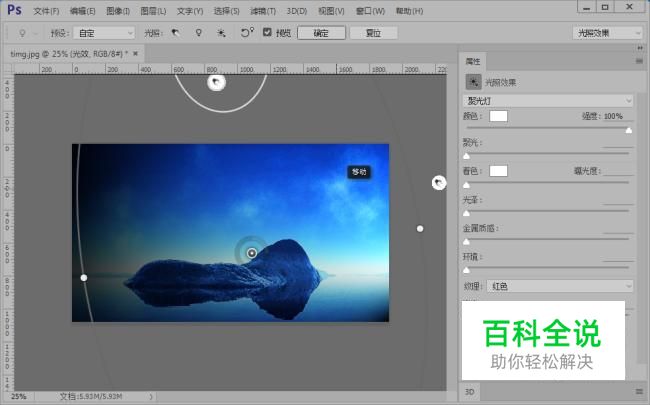Open the 3D(D) menu
This screenshot has width=650, height=405.
(297, 11)
